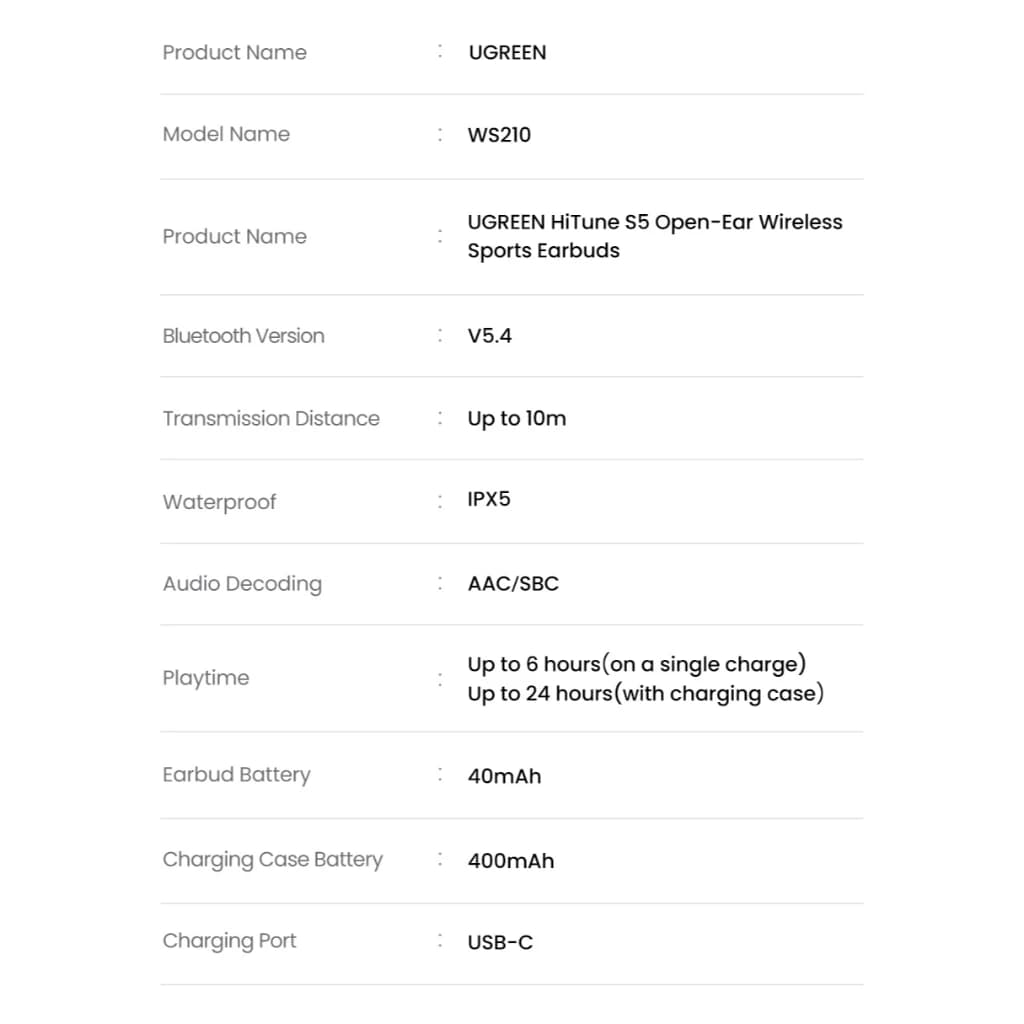Select the IPX5 rating text
This screenshot has height=1024, width=1024.
[x=488, y=499]
